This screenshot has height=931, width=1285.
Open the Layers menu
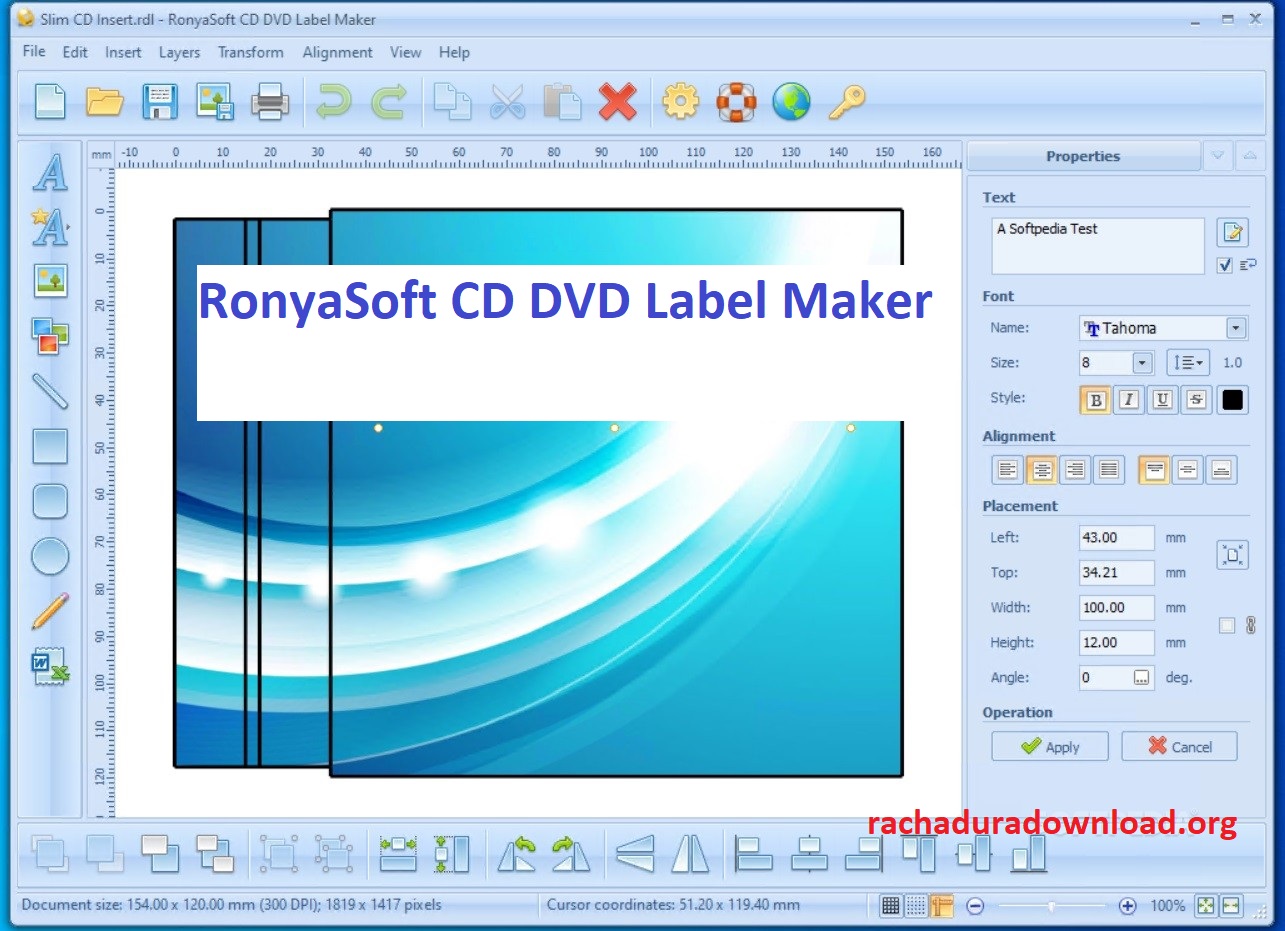(x=179, y=52)
